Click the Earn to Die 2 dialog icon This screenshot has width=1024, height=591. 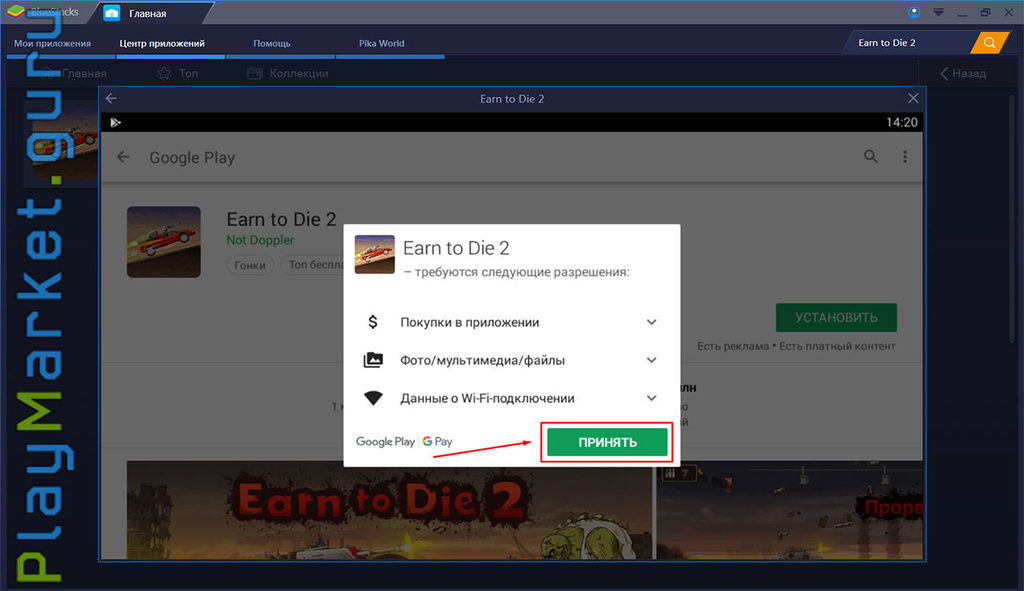374,254
